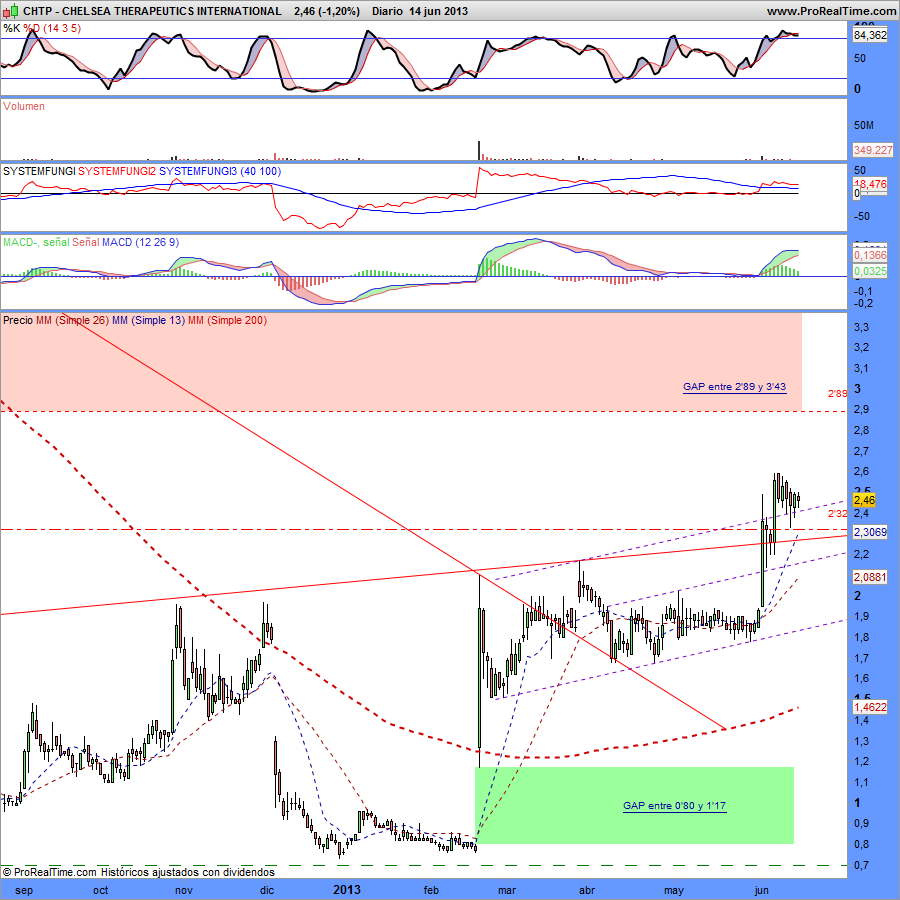Click the price axis tag 2,3069
Image resolution: width=900 pixels, height=900 pixels.
tap(870, 532)
